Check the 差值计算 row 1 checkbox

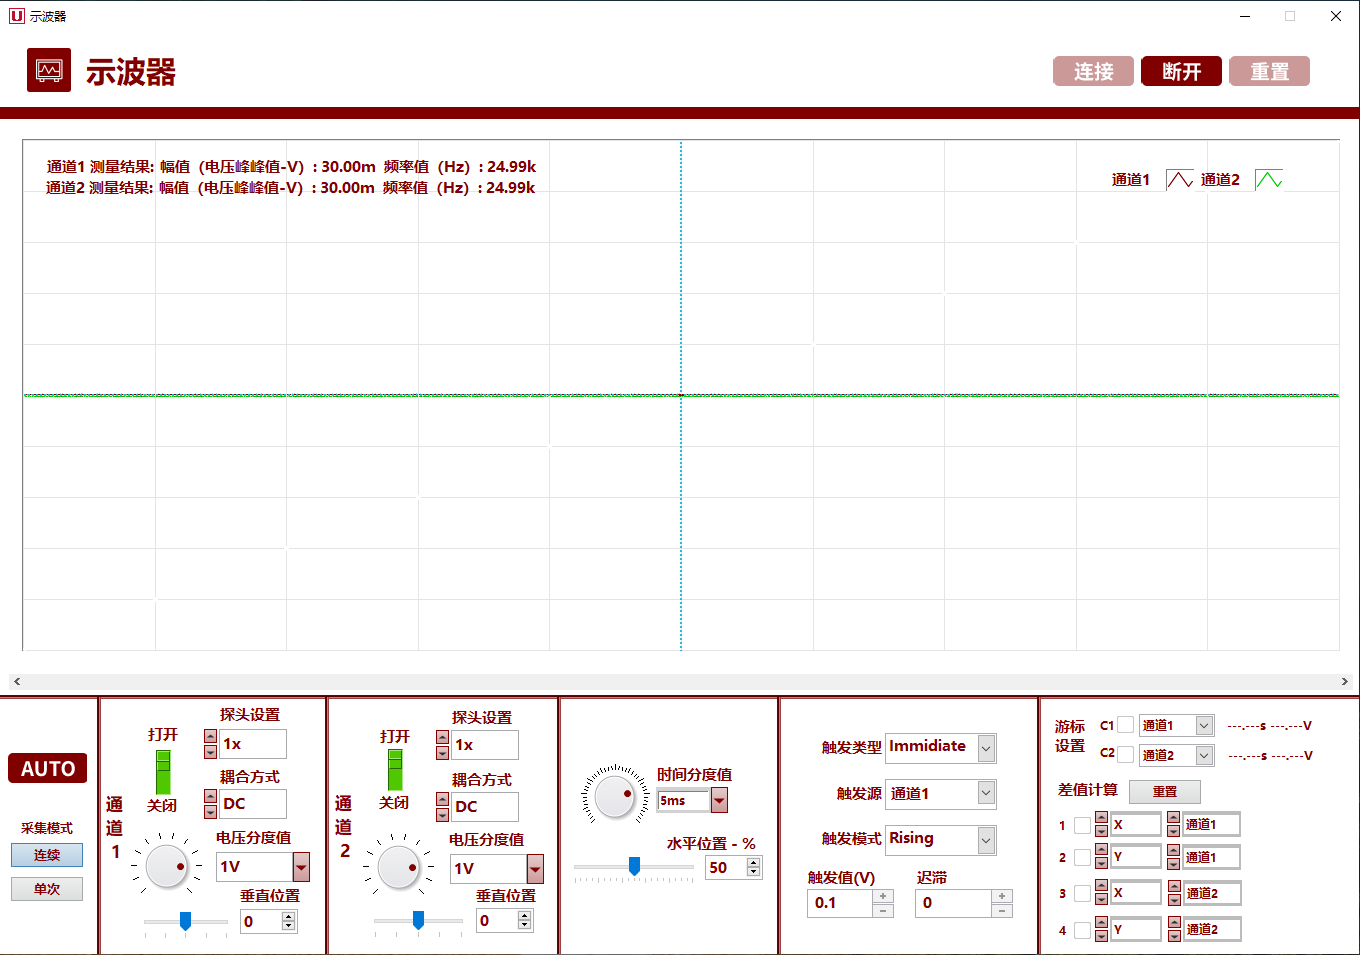tap(1082, 825)
